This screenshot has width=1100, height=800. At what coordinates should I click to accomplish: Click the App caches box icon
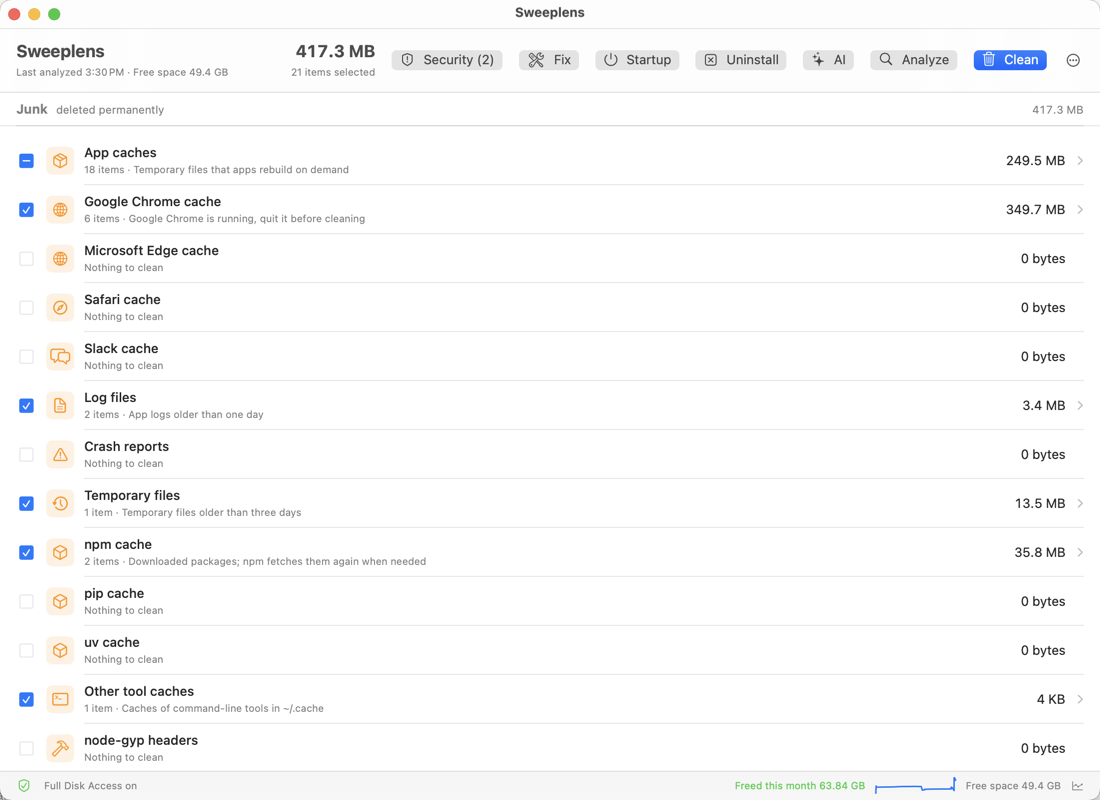point(60,161)
